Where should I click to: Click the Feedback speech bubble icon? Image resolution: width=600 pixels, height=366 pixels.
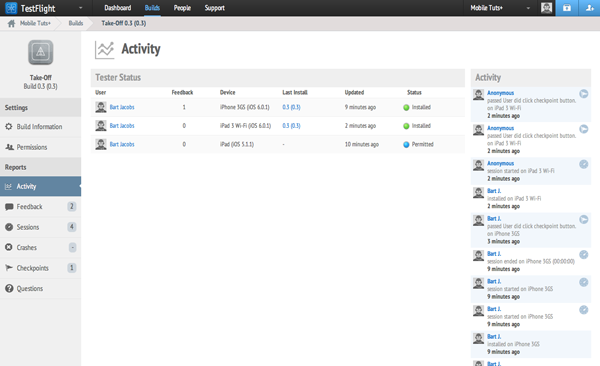click(9, 207)
